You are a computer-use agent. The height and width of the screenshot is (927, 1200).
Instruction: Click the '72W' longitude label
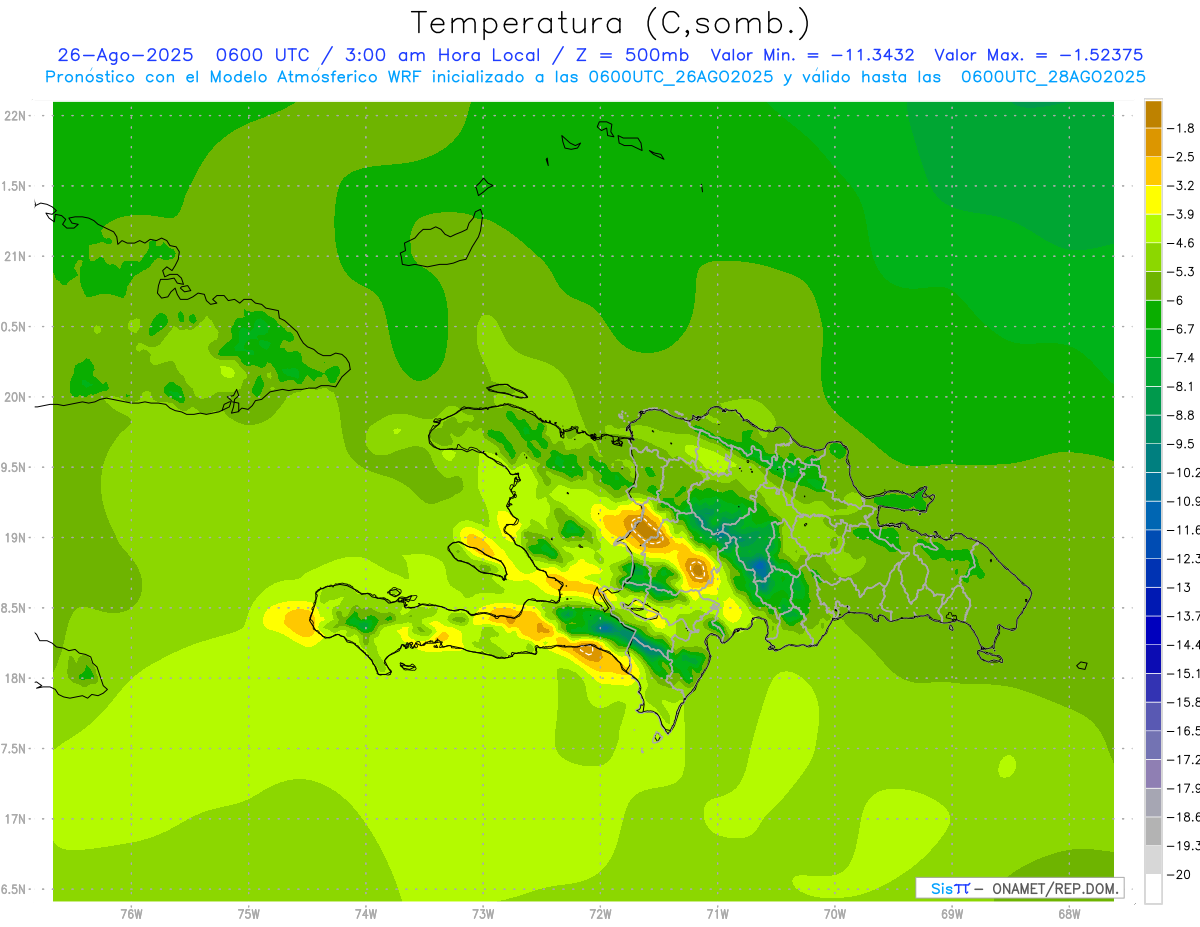[x=600, y=914]
